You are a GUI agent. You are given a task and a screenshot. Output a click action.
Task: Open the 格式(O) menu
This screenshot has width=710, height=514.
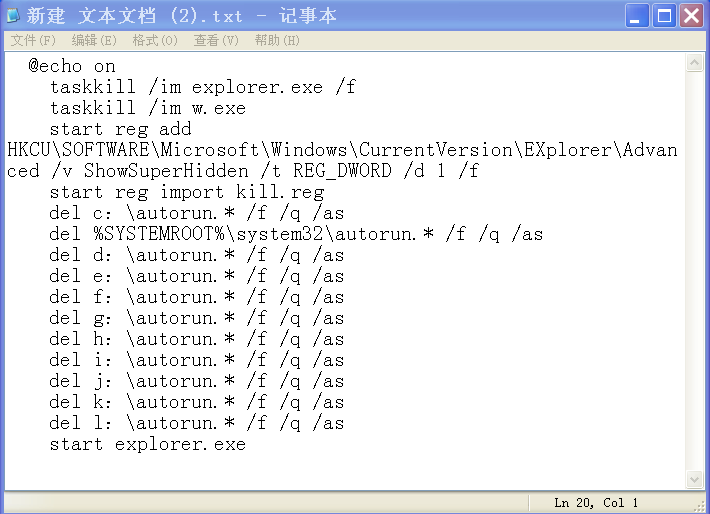coord(155,40)
